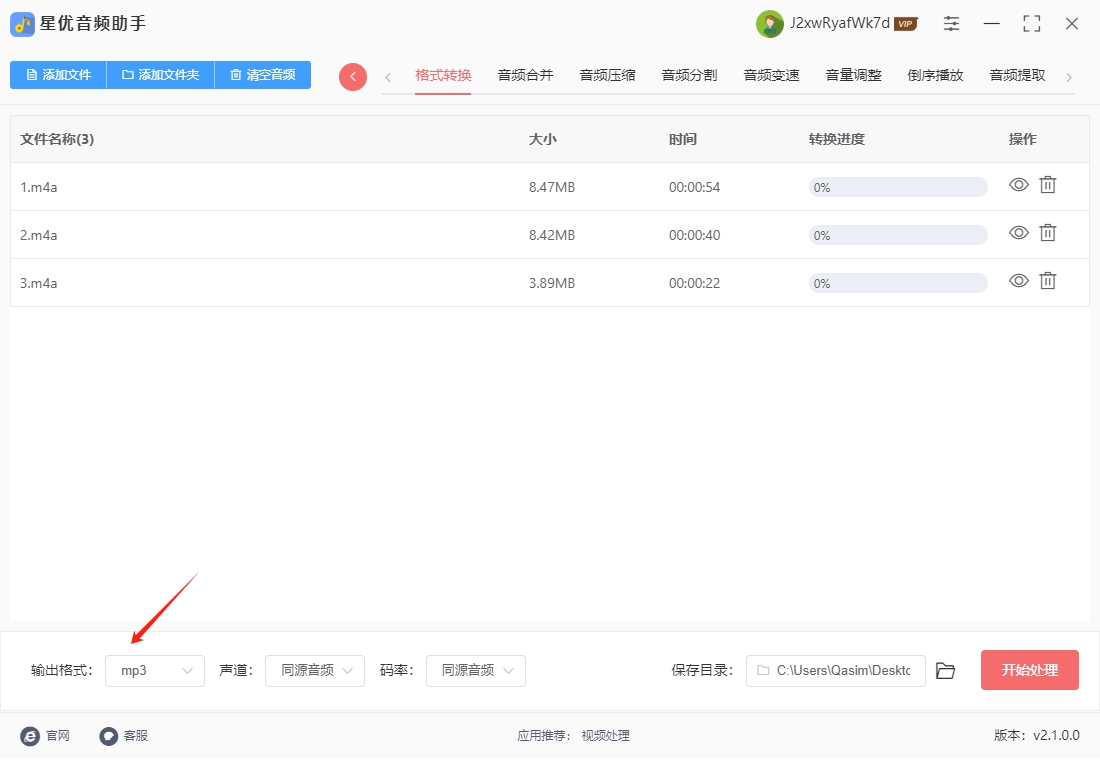Viewport: 1100px width, 760px height.
Task: Open 码率 同源音频 dropdown
Action: pyautogui.click(x=476, y=671)
